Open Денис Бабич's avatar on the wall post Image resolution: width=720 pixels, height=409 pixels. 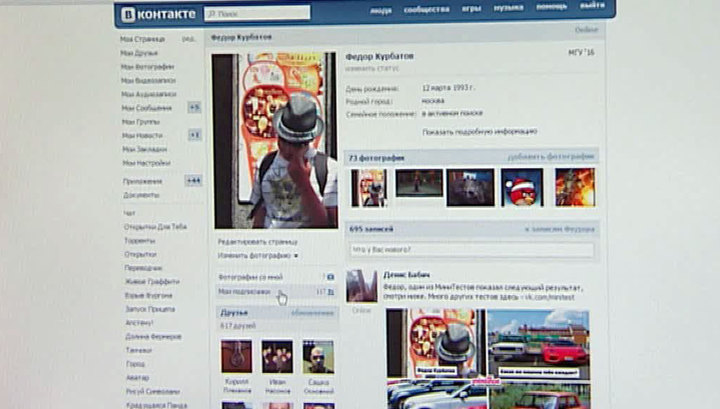pos(361,287)
